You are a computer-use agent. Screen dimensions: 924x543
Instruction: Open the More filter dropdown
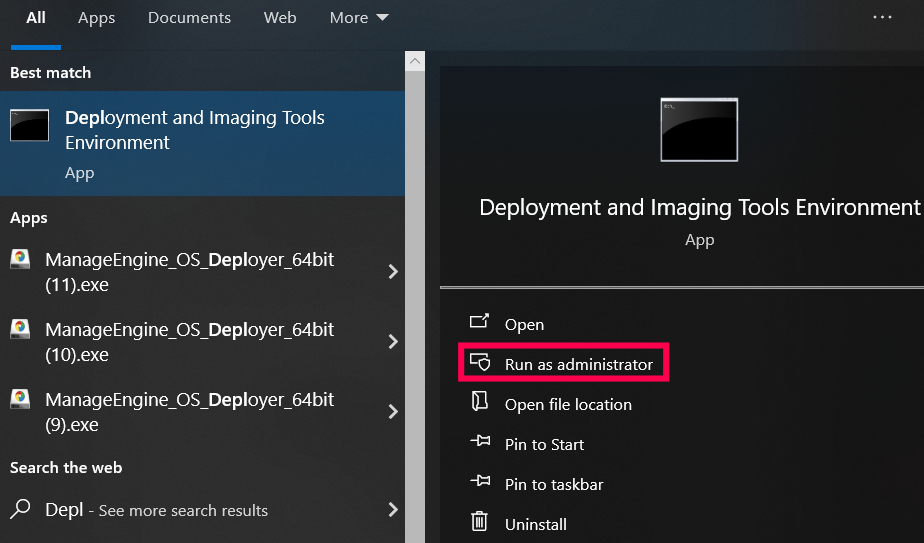coord(359,18)
